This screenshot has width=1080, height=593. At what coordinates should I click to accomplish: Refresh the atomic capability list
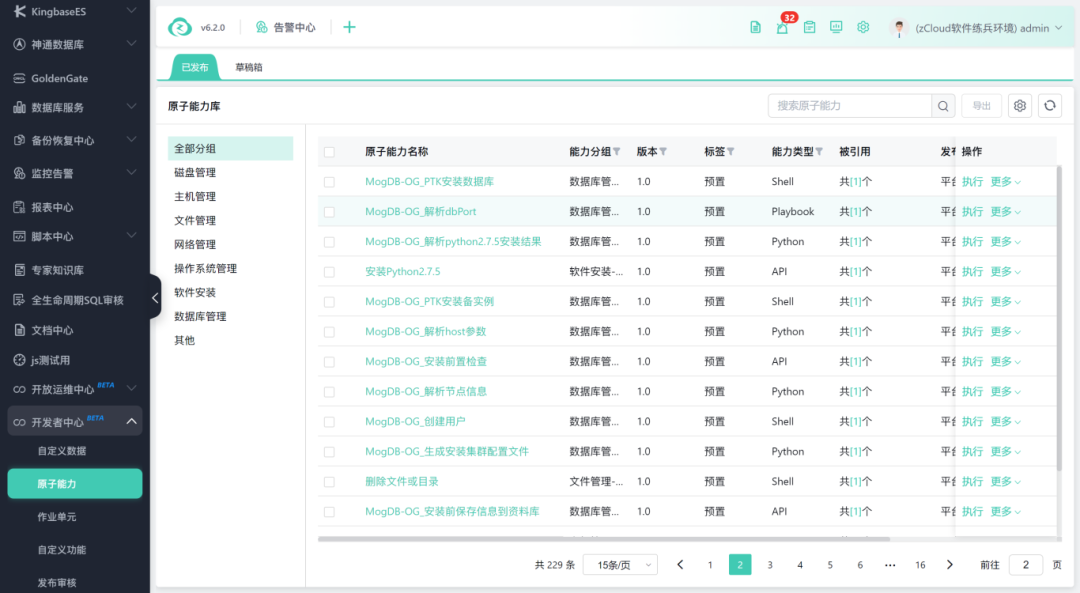[1050, 105]
